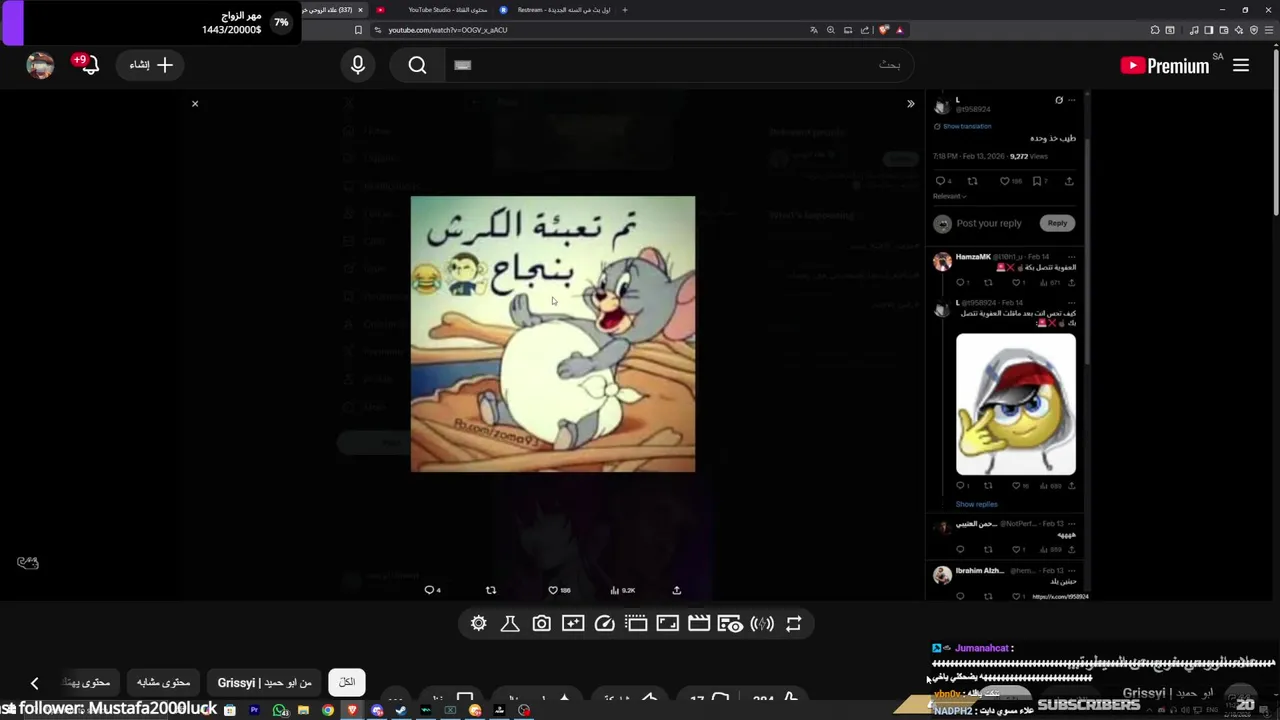Viewport: 1280px width, 720px height.
Task: Click the browser address bar URL
Action: coord(448,30)
